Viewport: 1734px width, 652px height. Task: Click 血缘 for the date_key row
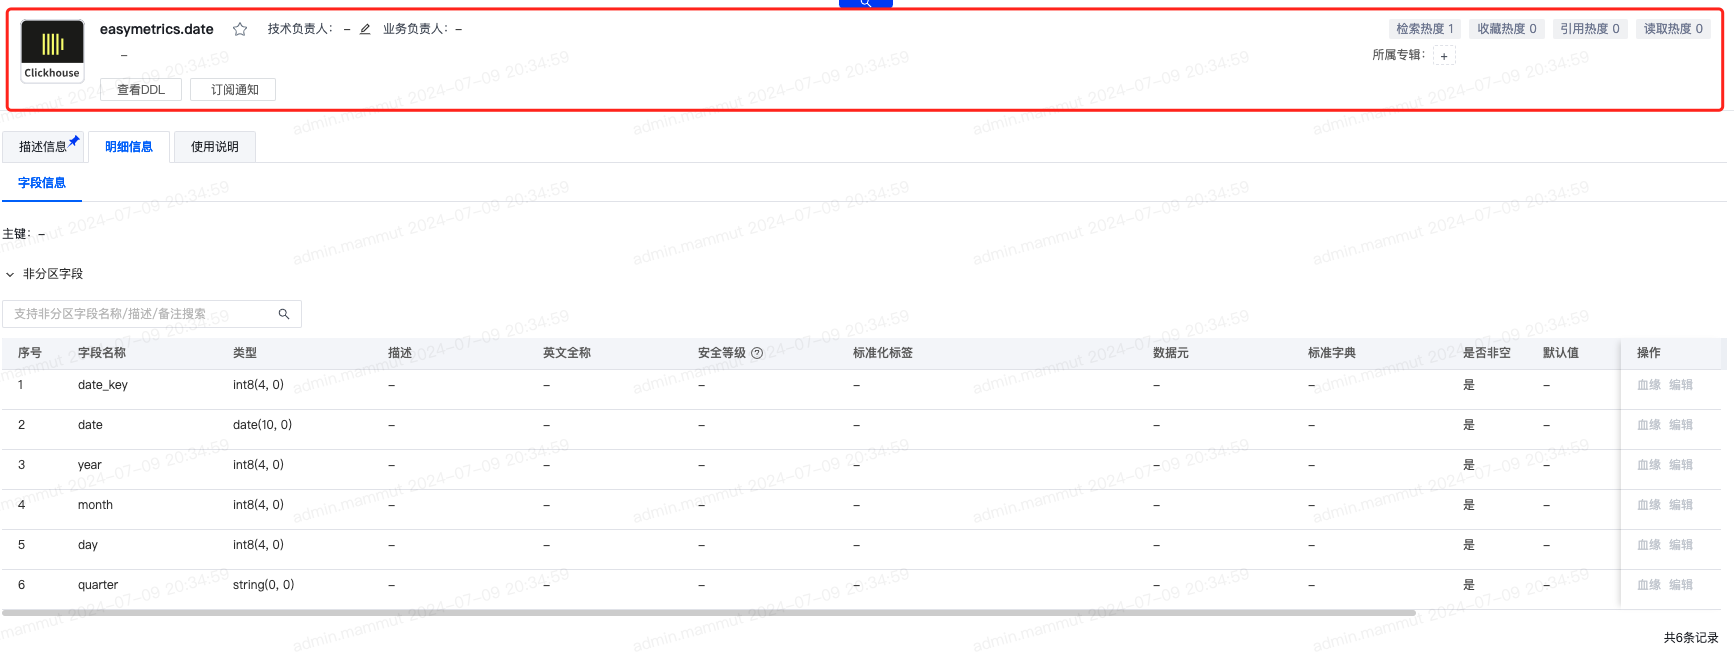click(x=1649, y=385)
